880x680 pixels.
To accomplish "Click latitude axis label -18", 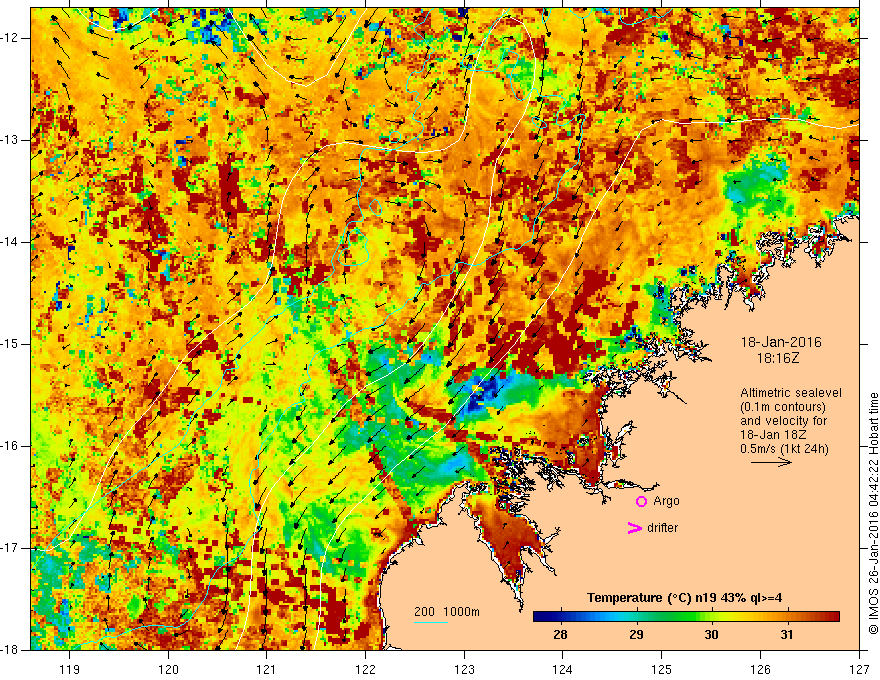I will pyautogui.click(x=10, y=650).
